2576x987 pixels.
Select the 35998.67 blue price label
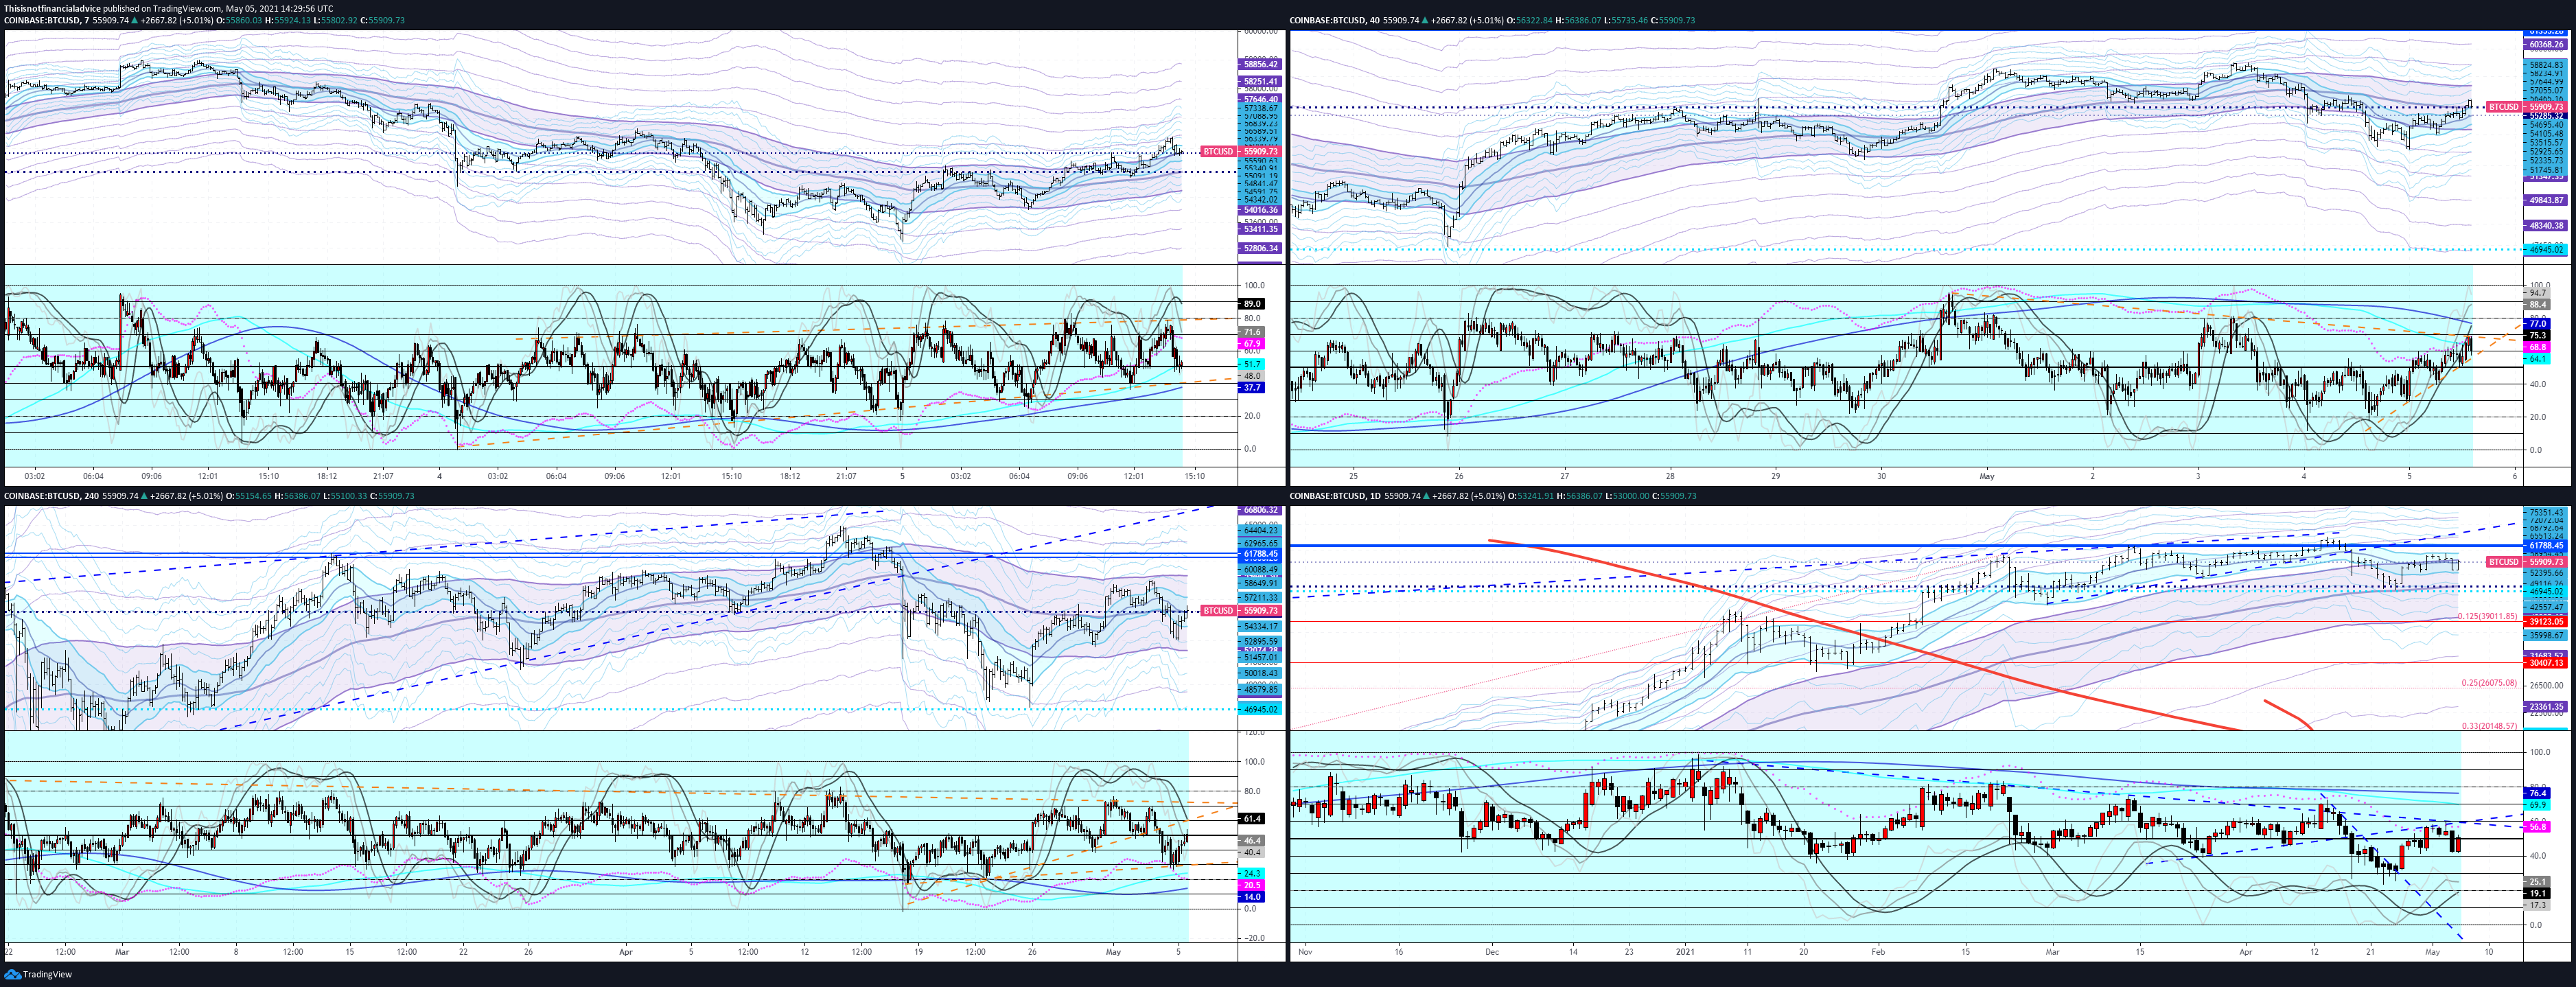pos(2547,636)
